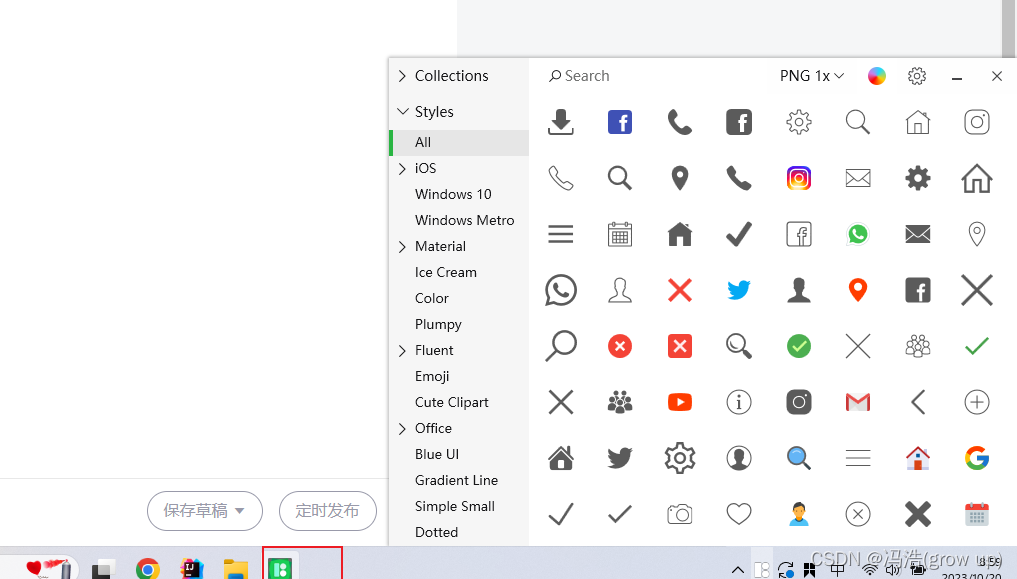Select the left chevron back icon

click(918, 402)
